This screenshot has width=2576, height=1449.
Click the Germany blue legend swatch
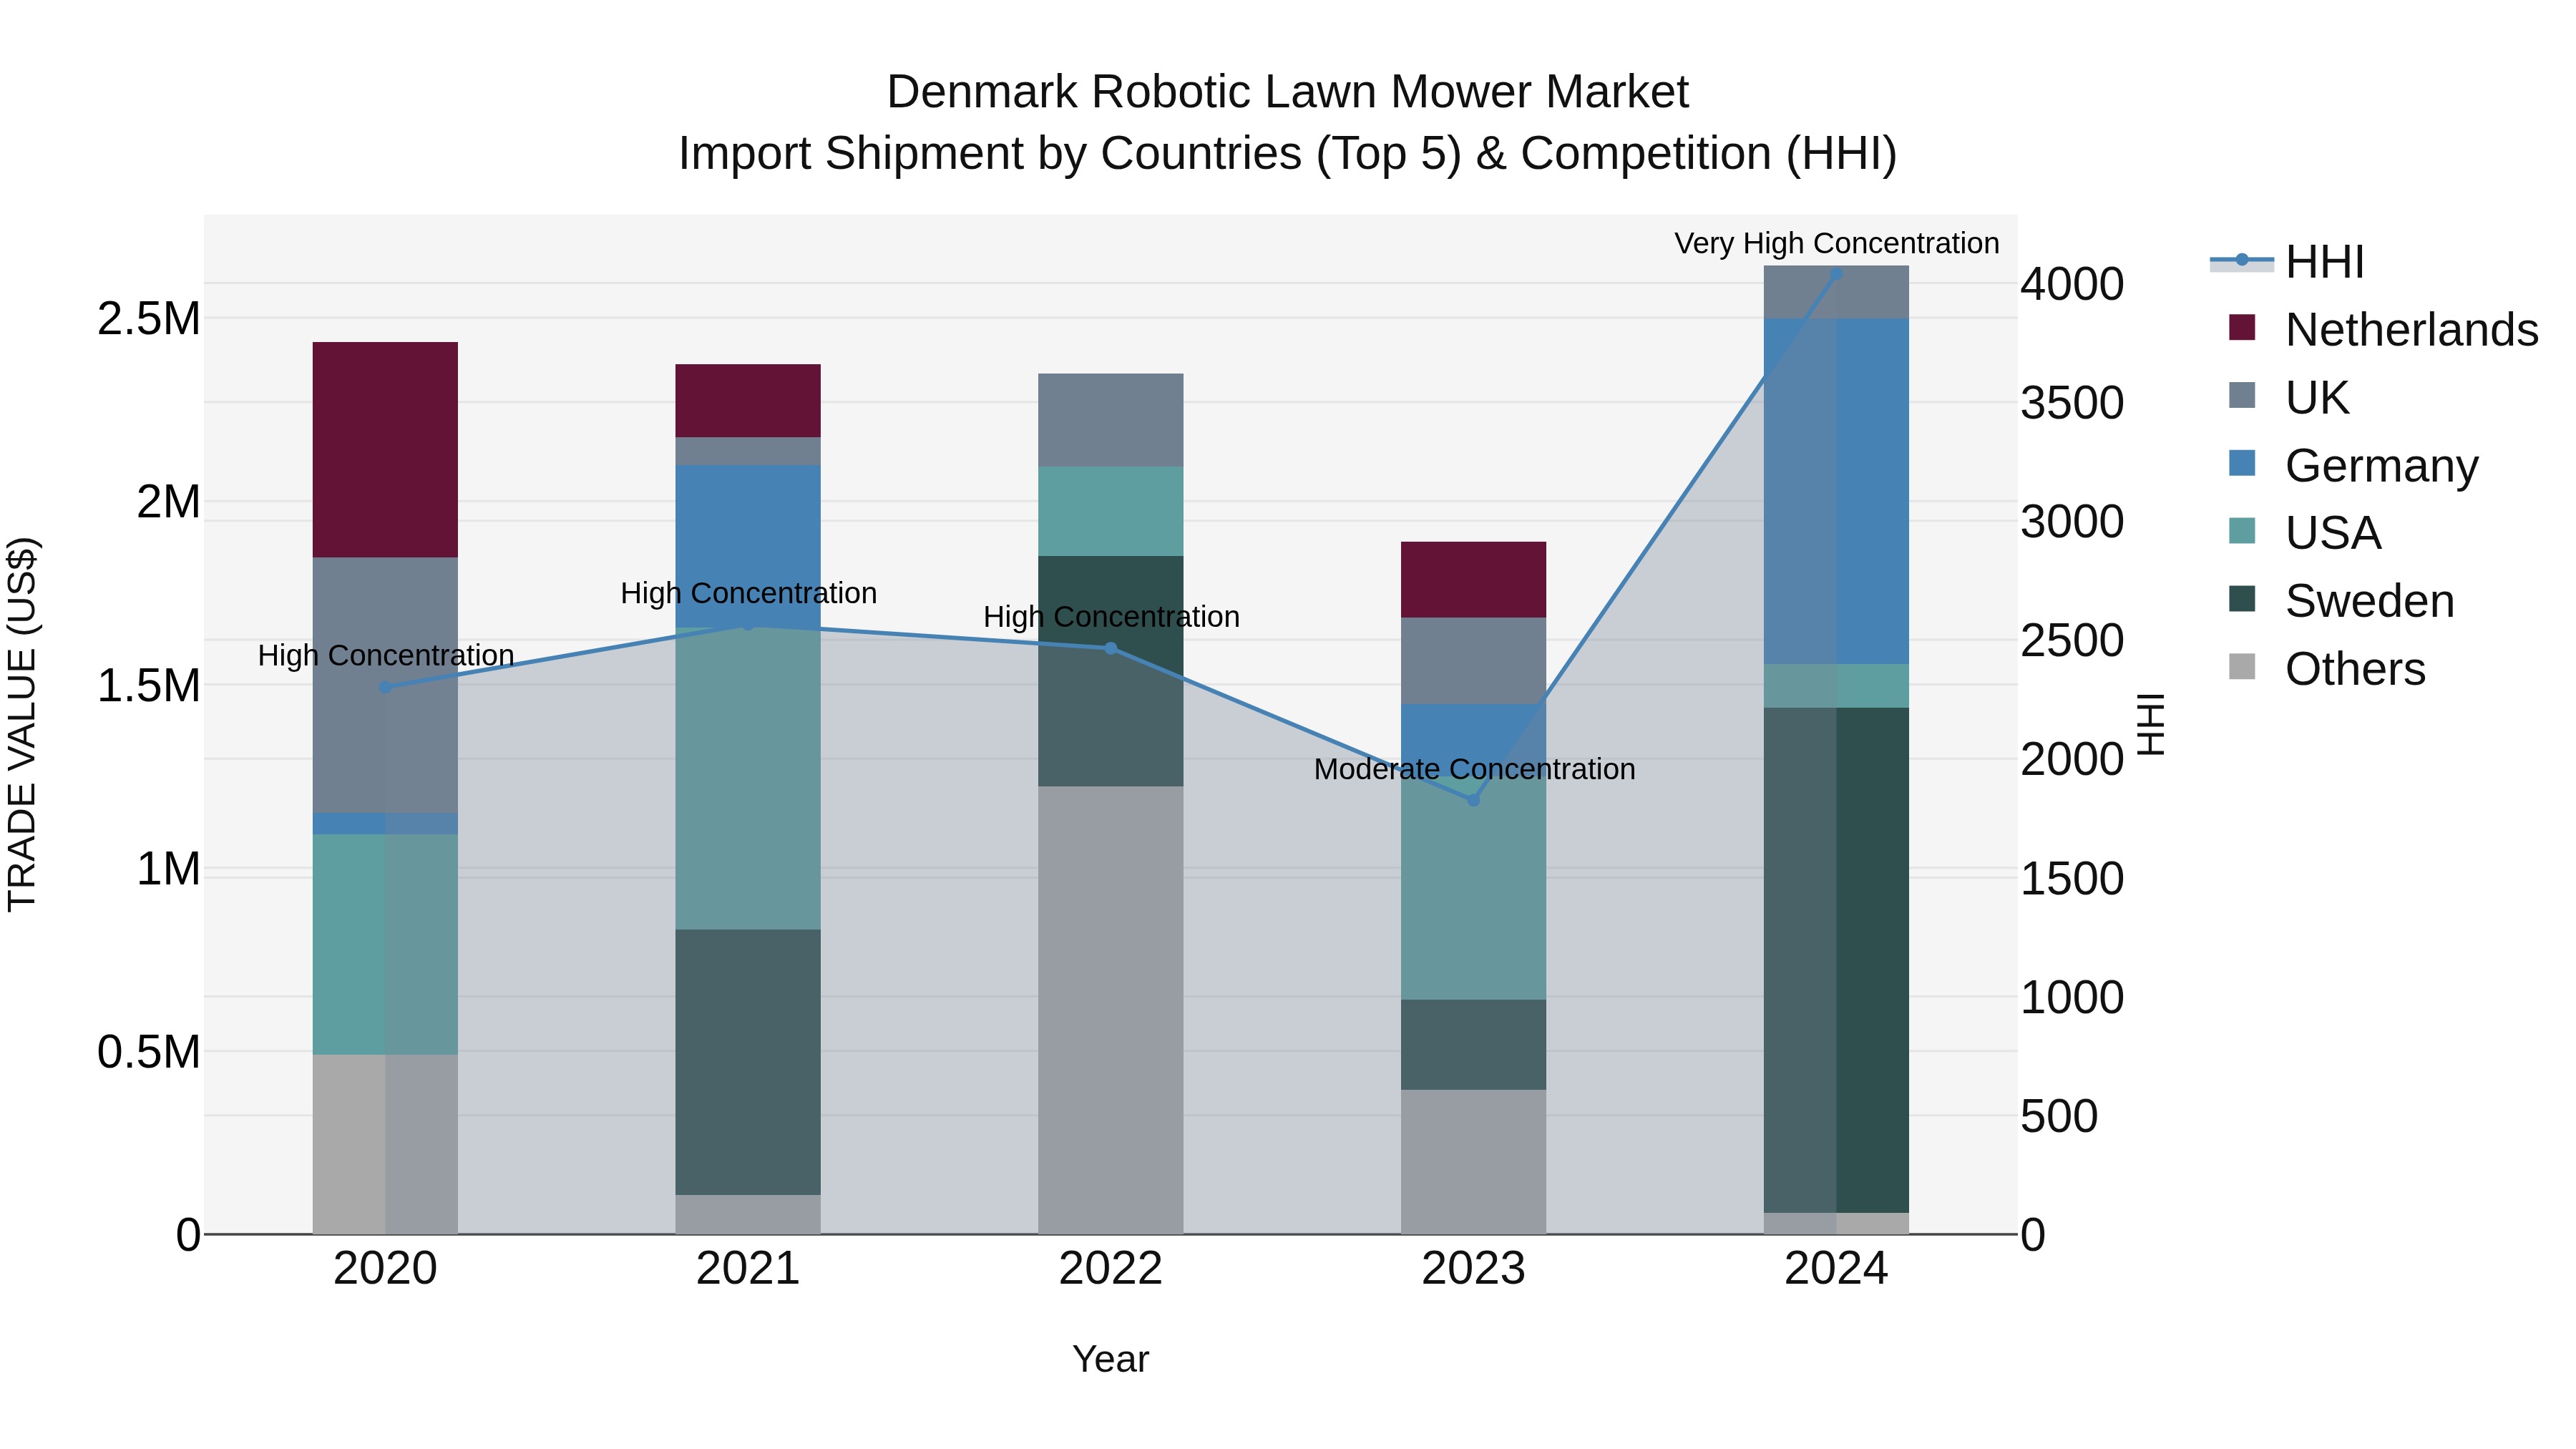point(2242,463)
